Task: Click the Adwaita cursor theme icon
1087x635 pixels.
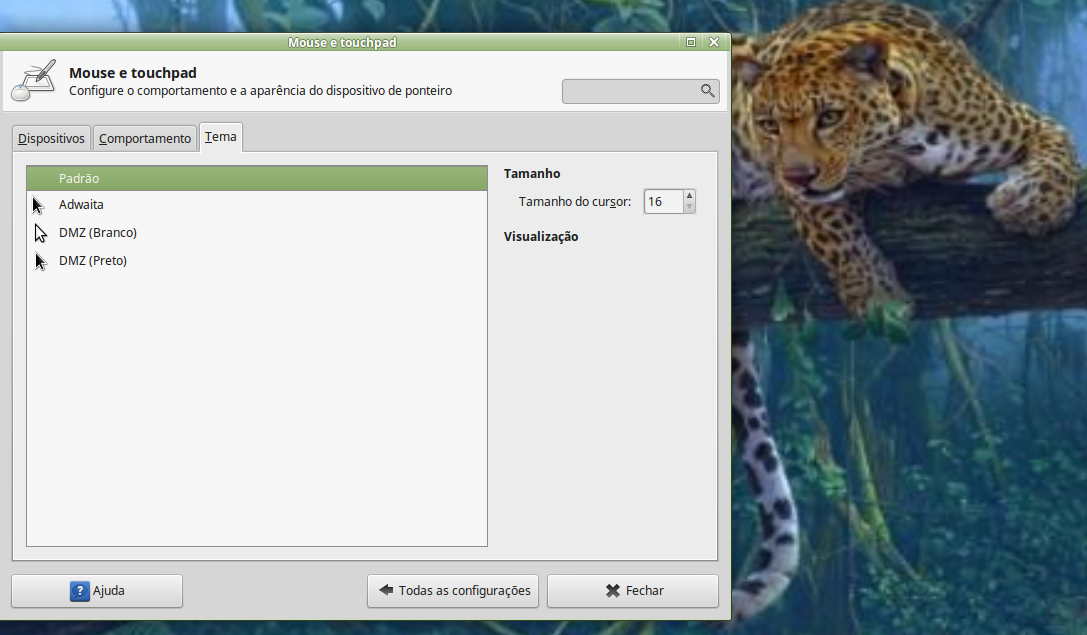Action: pyautogui.click(x=39, y=205)
